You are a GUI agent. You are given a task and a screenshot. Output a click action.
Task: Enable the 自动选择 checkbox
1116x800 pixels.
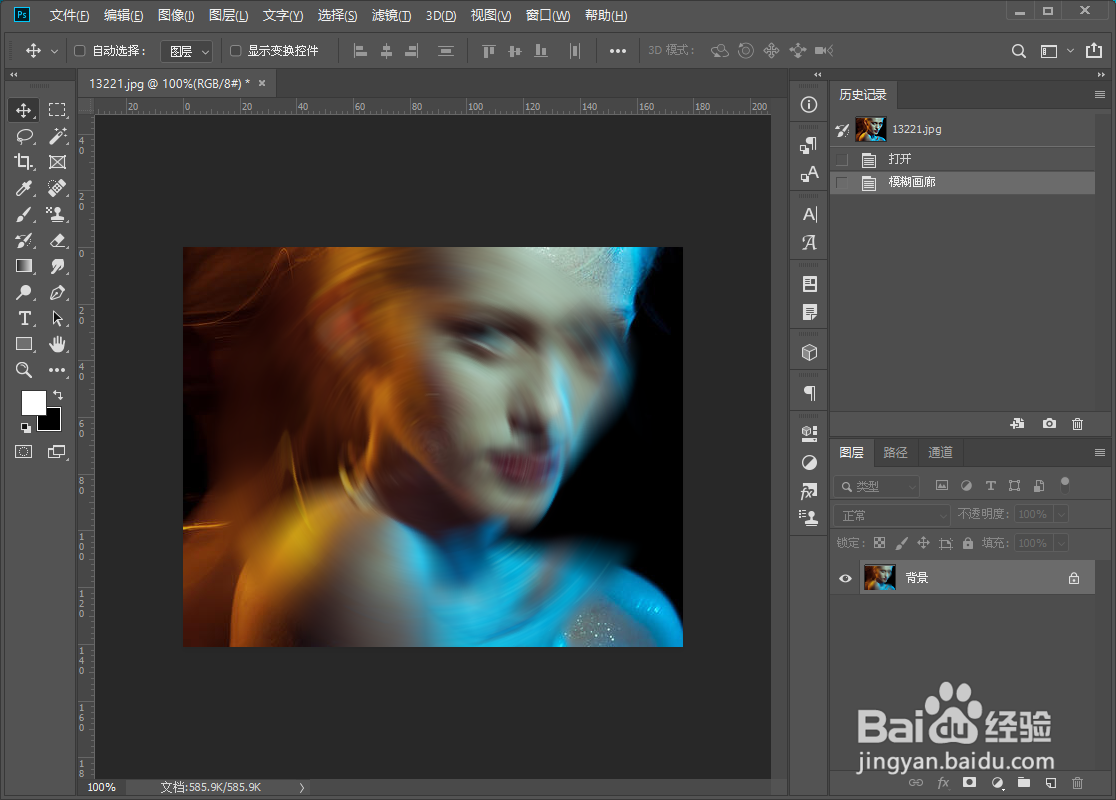[80, 51]
